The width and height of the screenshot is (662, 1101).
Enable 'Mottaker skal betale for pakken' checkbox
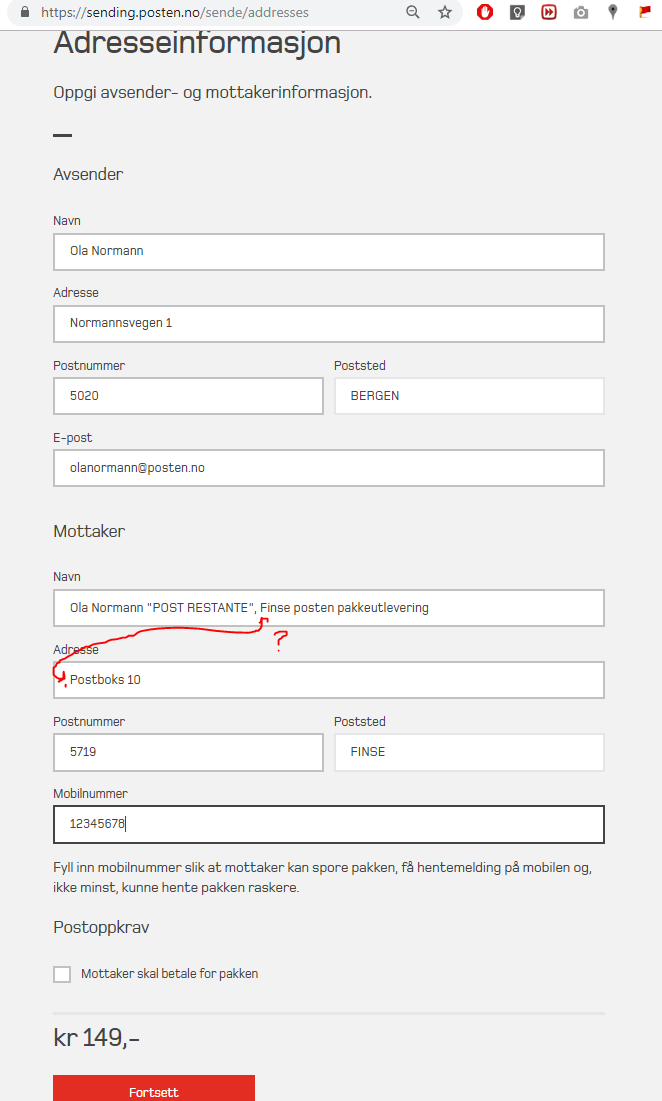(x=62, y=974)
